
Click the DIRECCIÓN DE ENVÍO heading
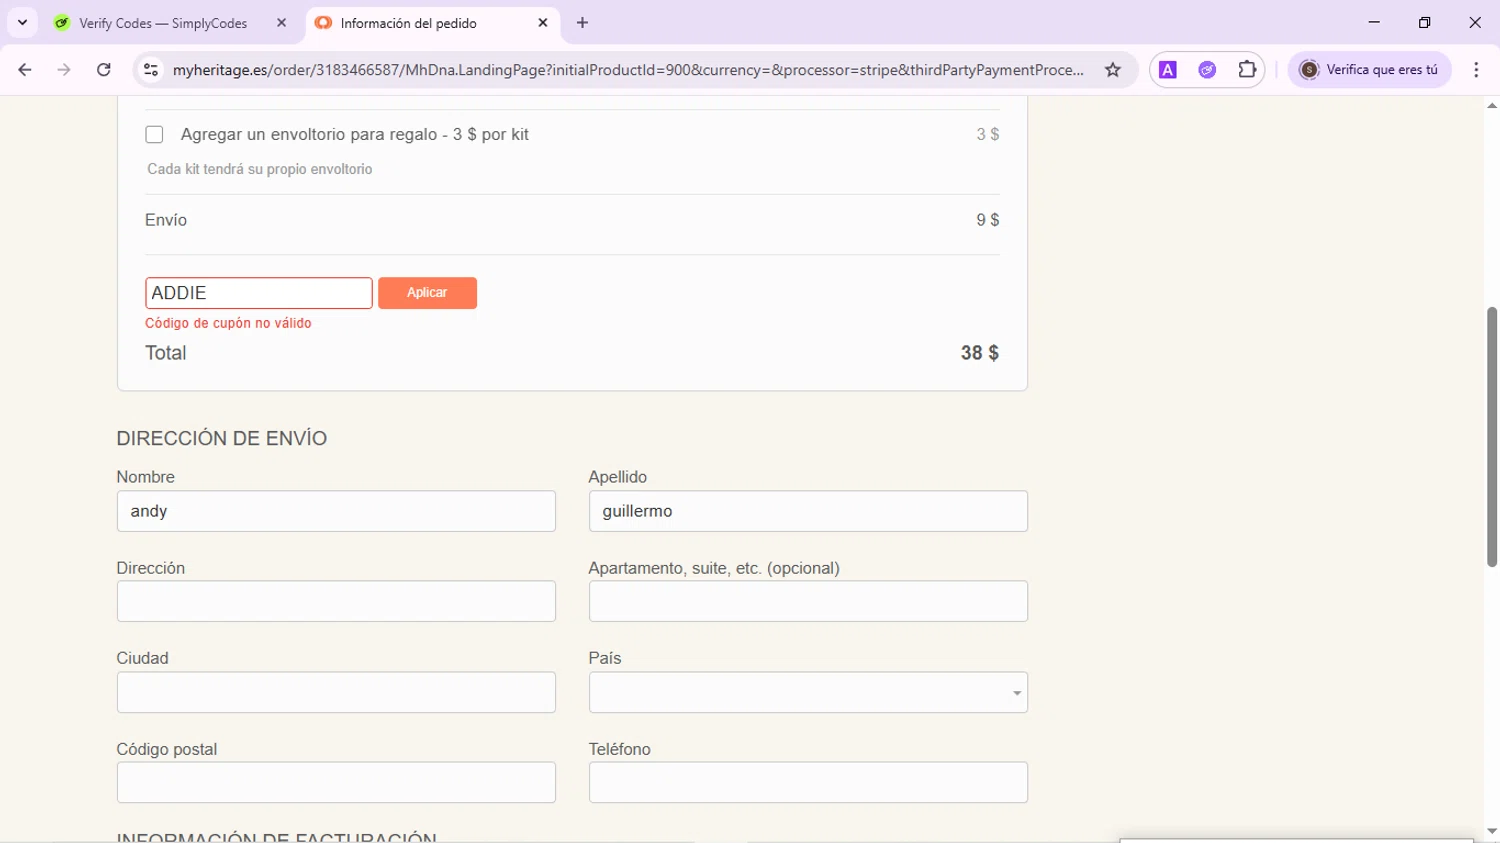point(222,438)
